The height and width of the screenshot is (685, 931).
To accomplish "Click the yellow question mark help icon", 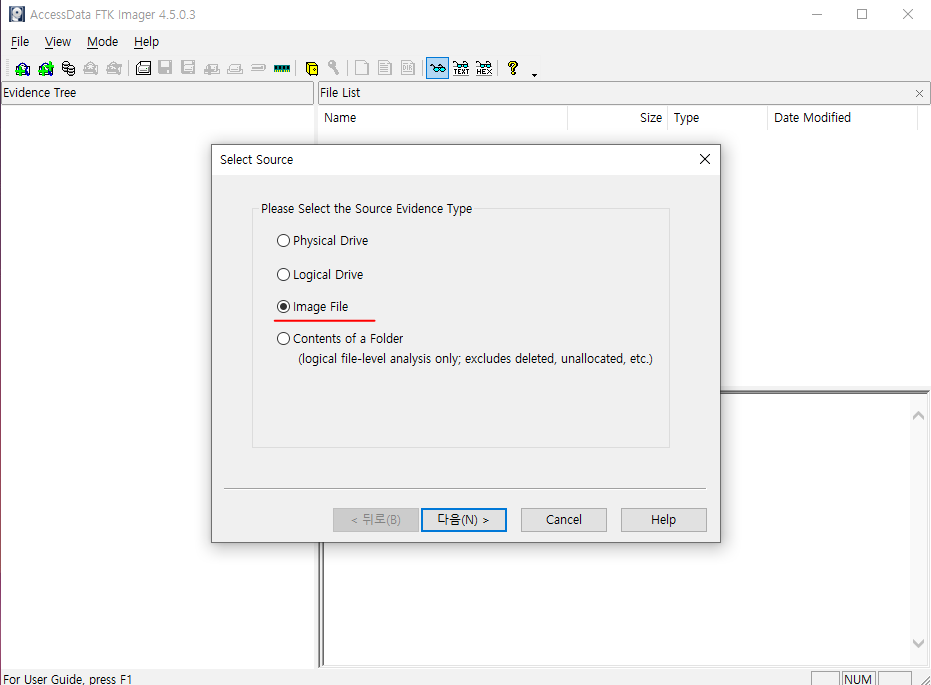I will (x=513, y=68).
